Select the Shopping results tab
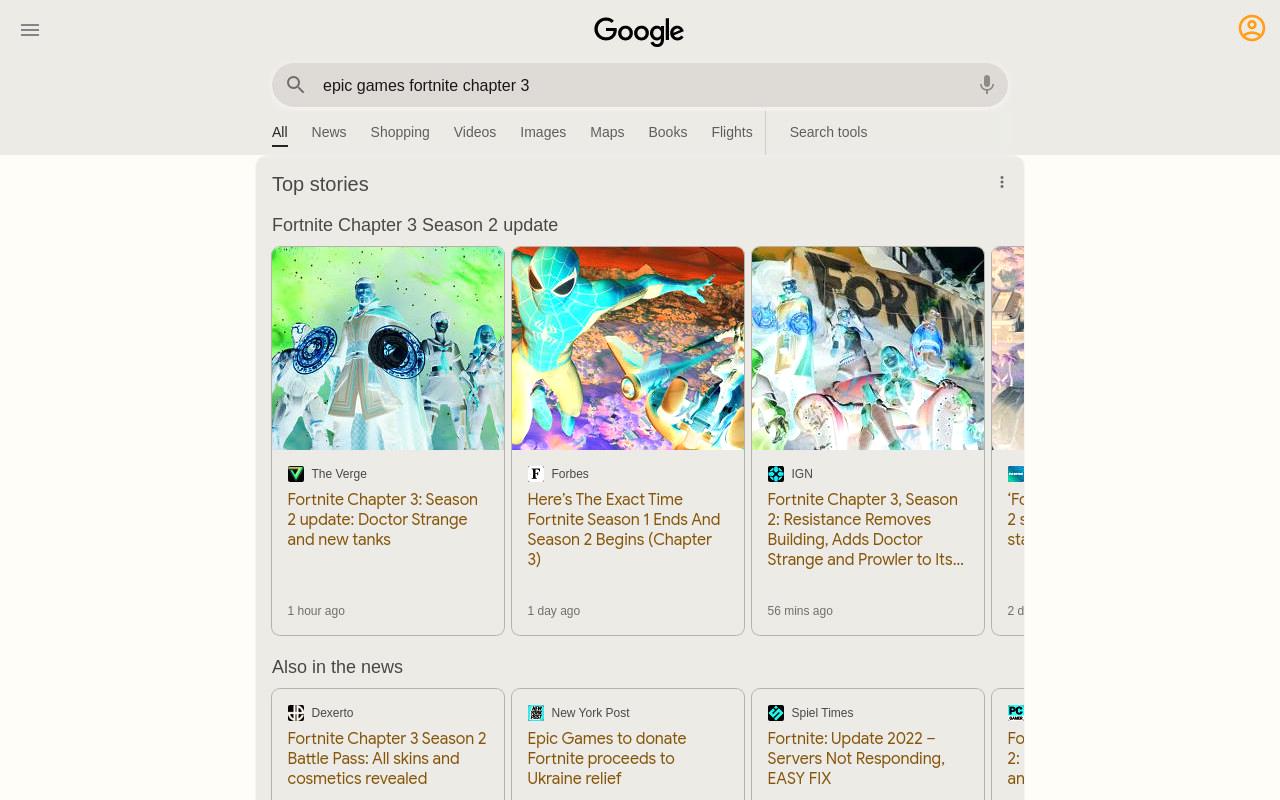The height and width of the screenshot is (800, 1280). (400, 132)
